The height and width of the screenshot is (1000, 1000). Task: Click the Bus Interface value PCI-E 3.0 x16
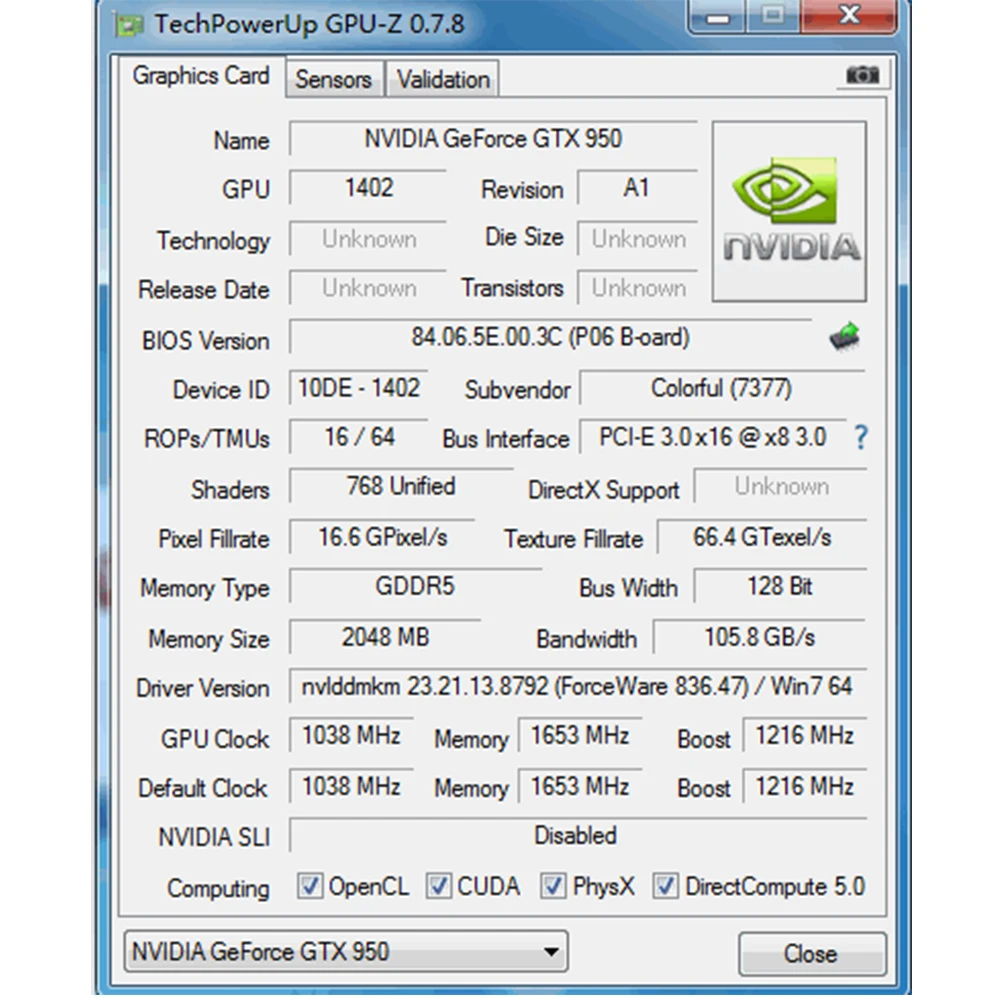point(712,437)
